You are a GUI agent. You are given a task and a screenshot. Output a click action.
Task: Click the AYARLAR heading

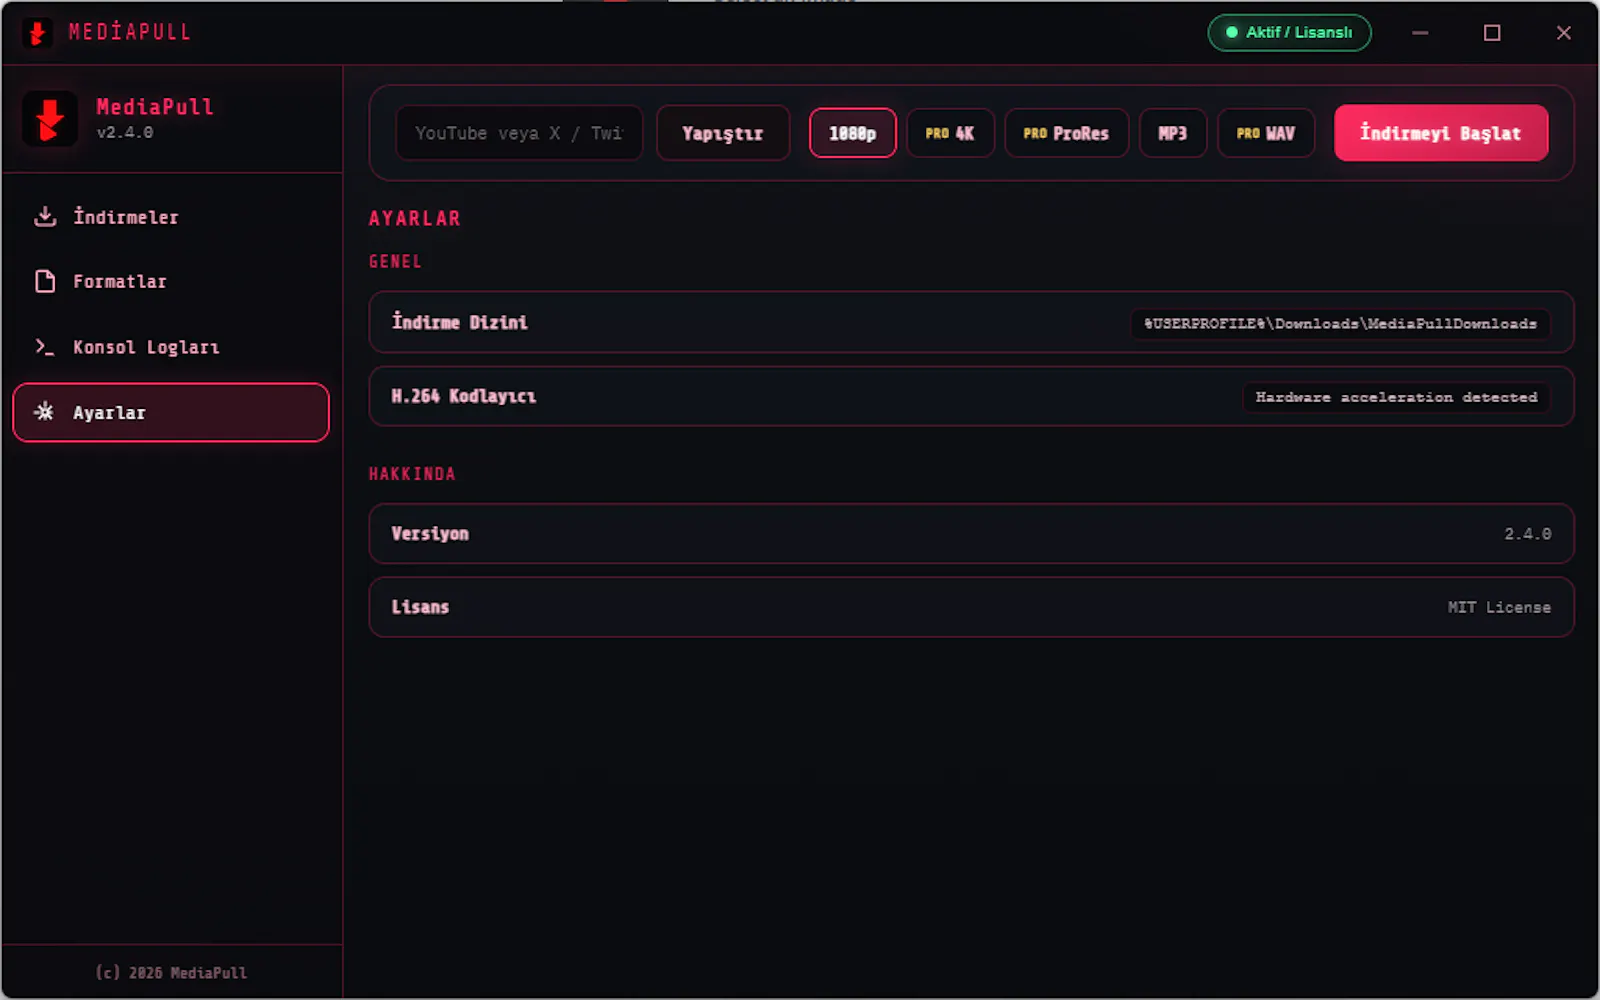(415, 219)
